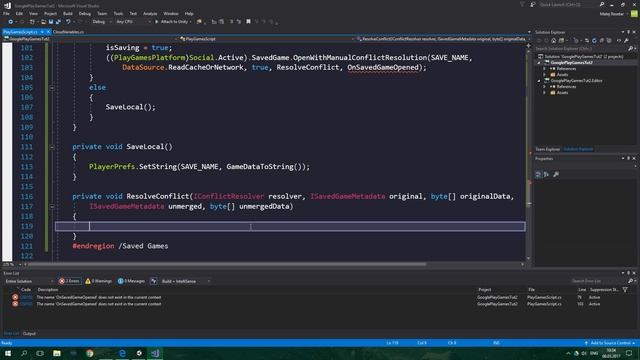Click the Refresh icon in Solution Explorer
640x360 pixels.
tap(594, 40)
